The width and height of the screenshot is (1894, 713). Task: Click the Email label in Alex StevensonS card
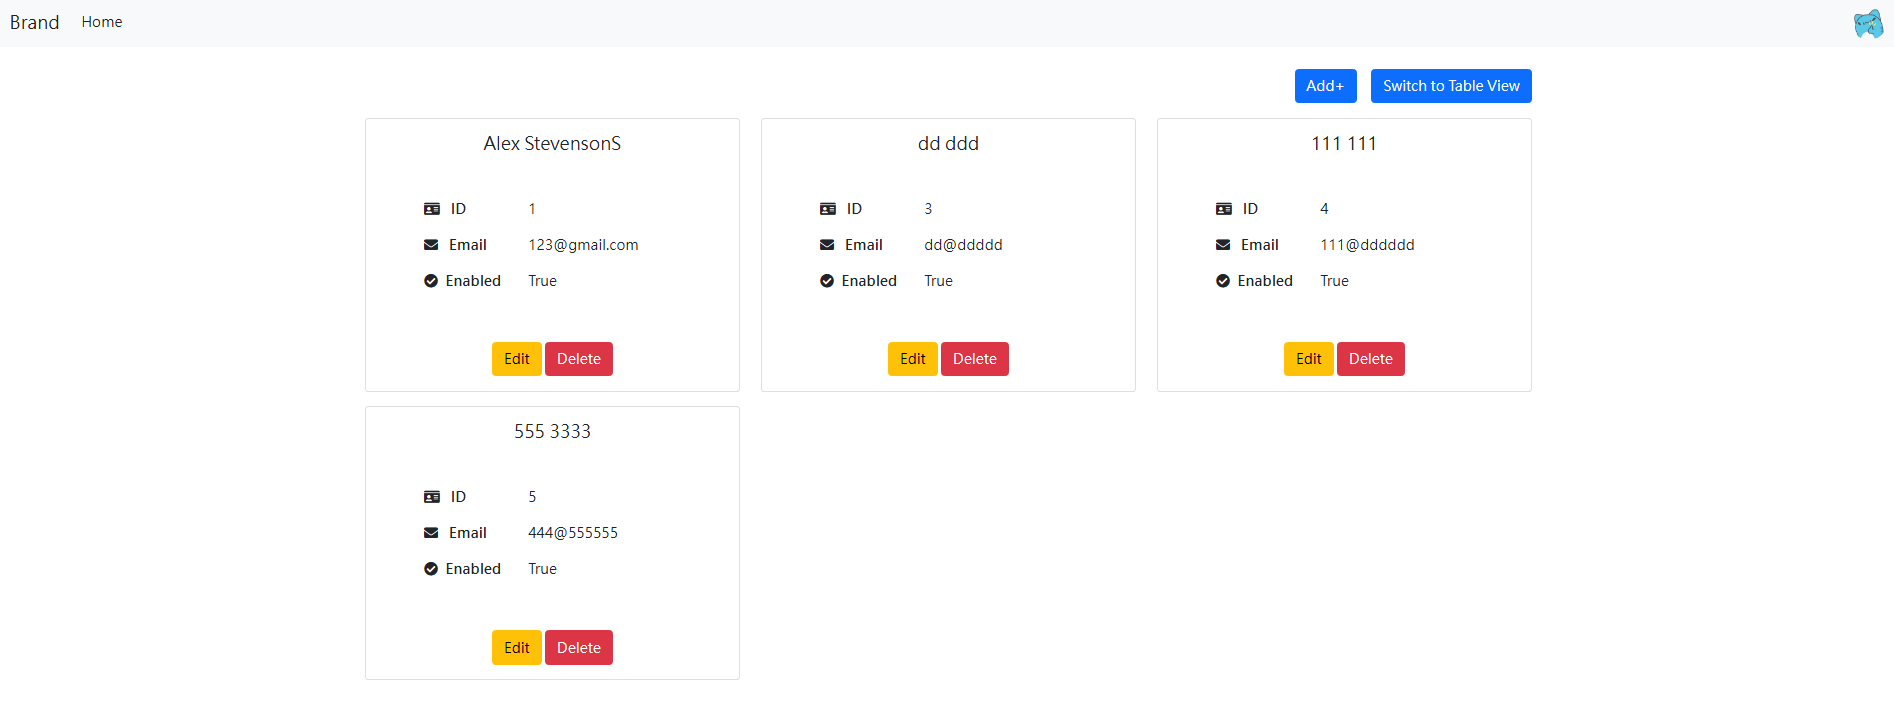click(468, 245)
